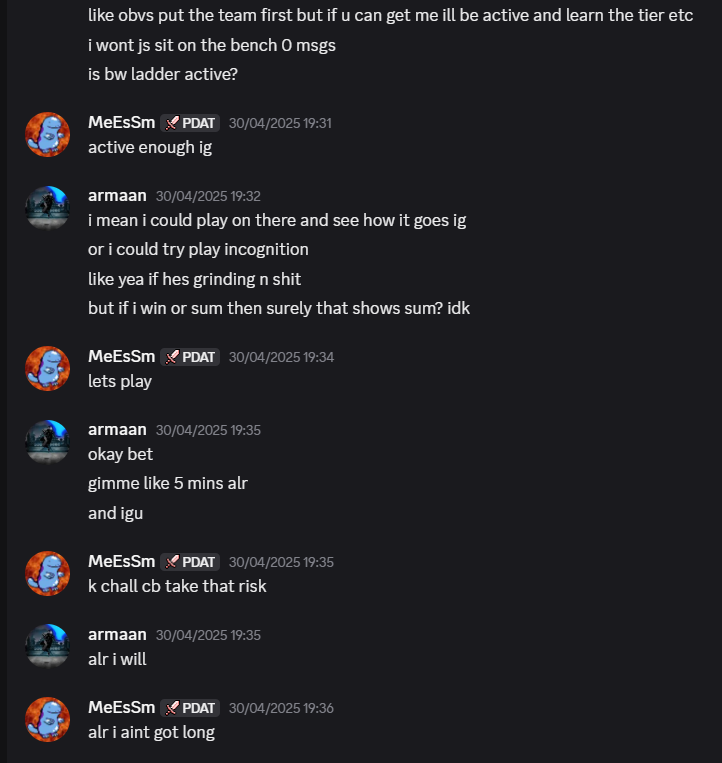Open MeEsSm's username above "active enough ig"
The image size is (722, 763).
tap(121, 122)
